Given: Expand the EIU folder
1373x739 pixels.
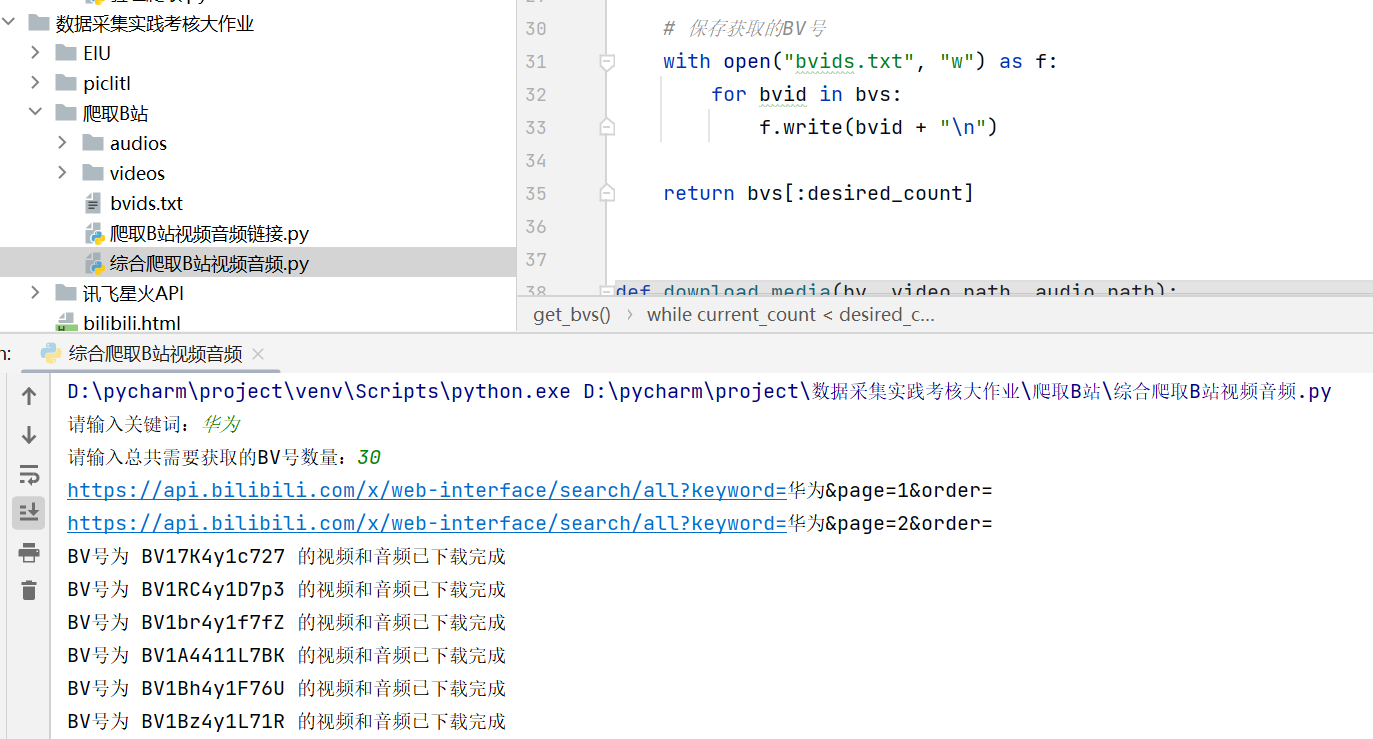Looking at the screenshot, I should [x=35, y=53].
